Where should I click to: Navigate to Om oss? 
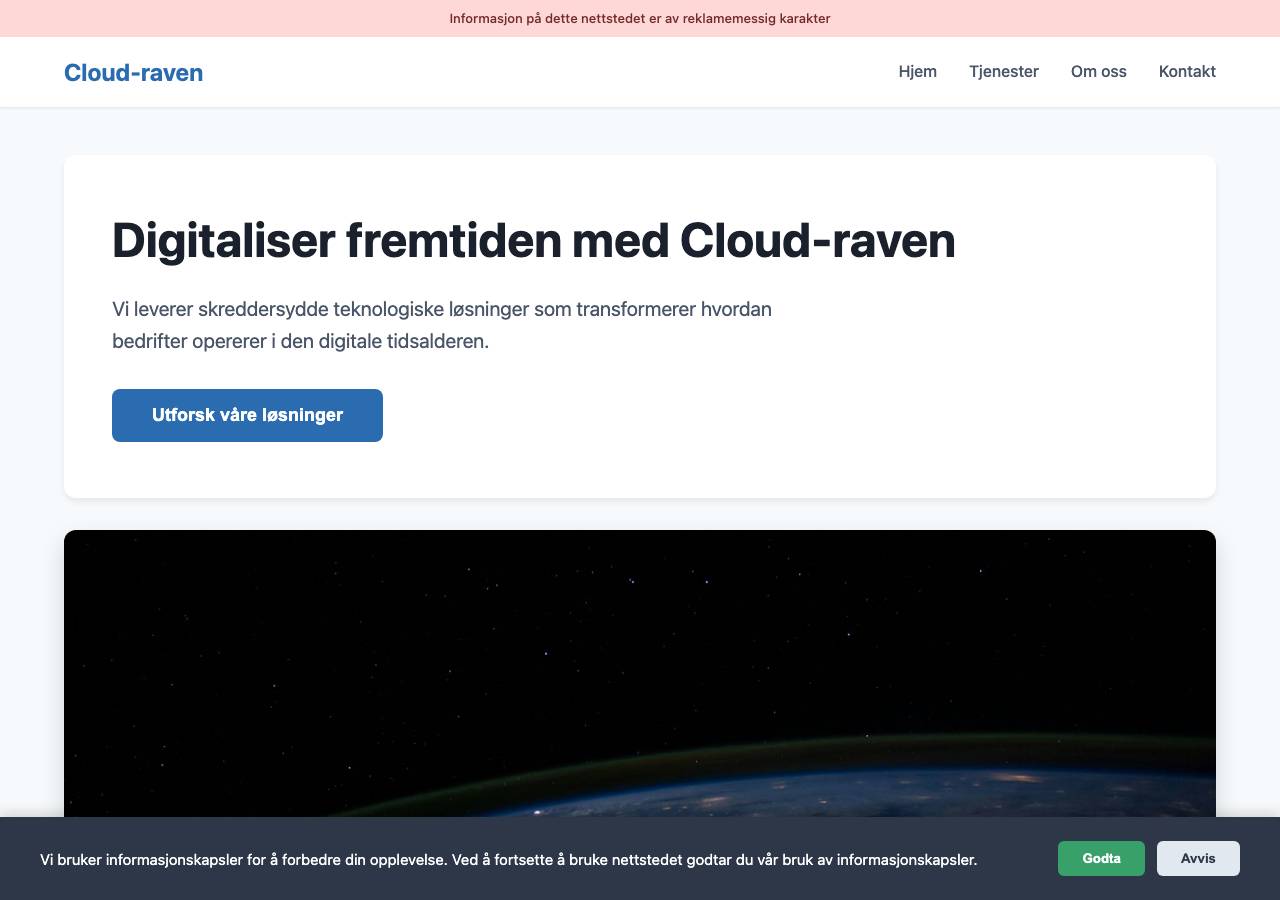click(1098, 71)
